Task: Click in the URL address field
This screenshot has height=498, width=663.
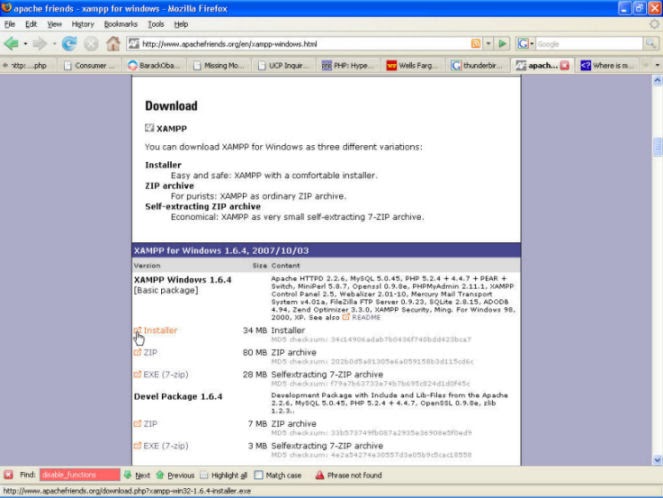Action: (304, 44)
